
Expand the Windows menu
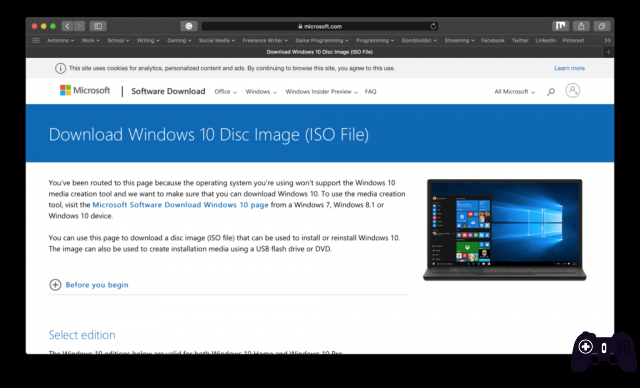pyautogui.click(x=261, y=92)
